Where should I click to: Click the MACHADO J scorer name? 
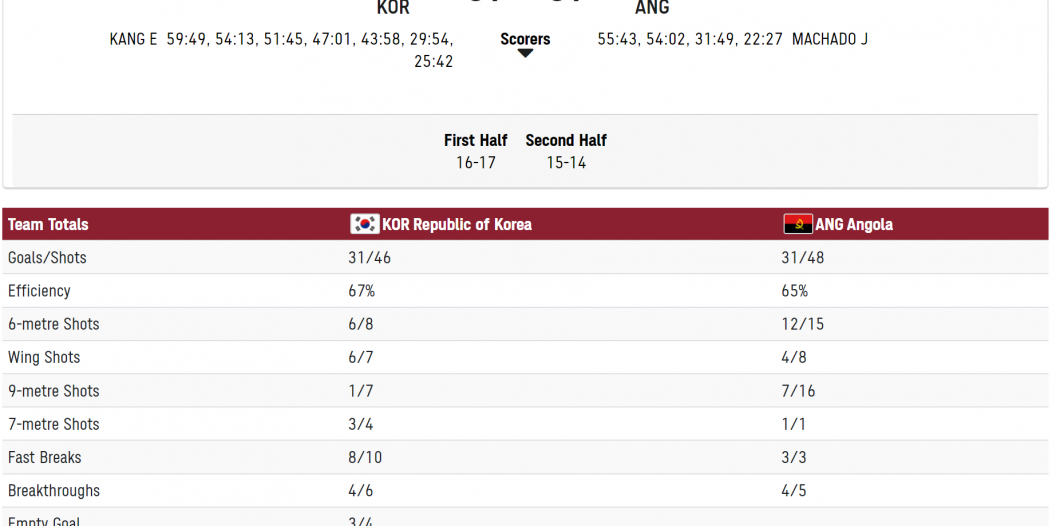[830, 39]
